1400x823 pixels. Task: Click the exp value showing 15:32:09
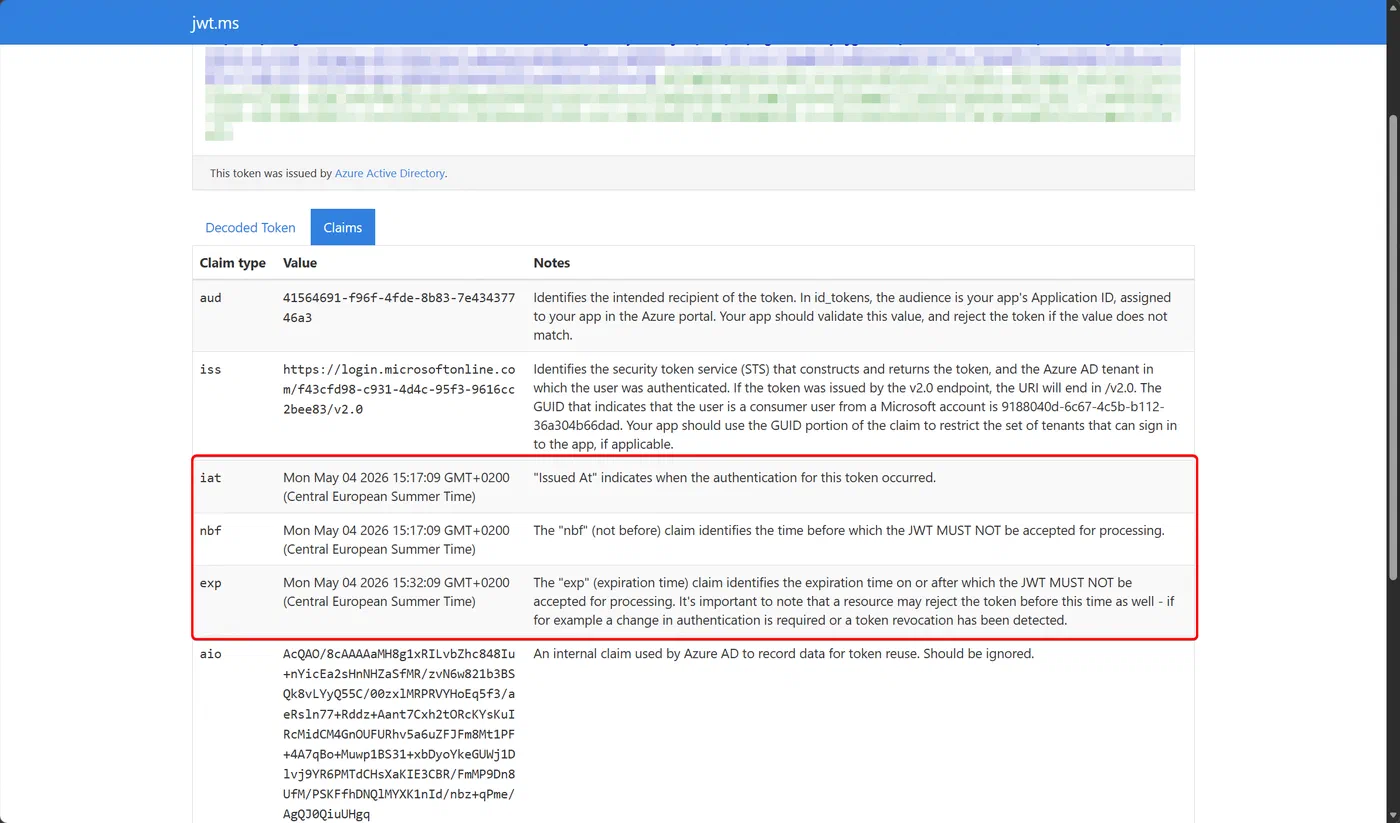(396, 592)
